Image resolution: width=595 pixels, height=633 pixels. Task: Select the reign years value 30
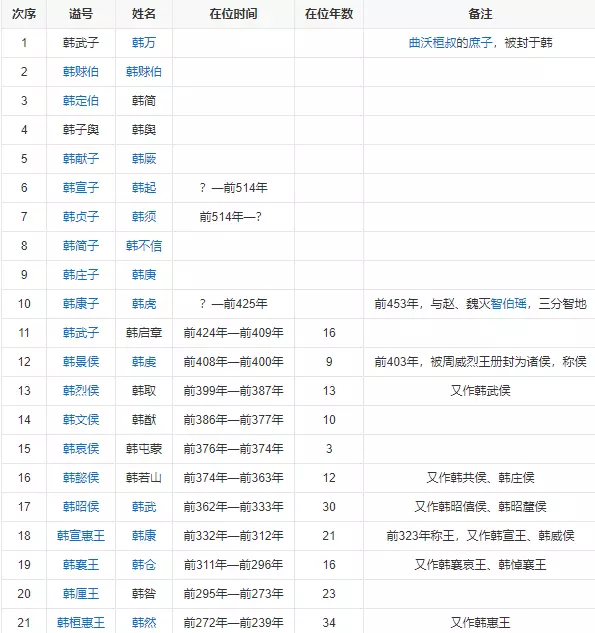[x=329, y=507]
